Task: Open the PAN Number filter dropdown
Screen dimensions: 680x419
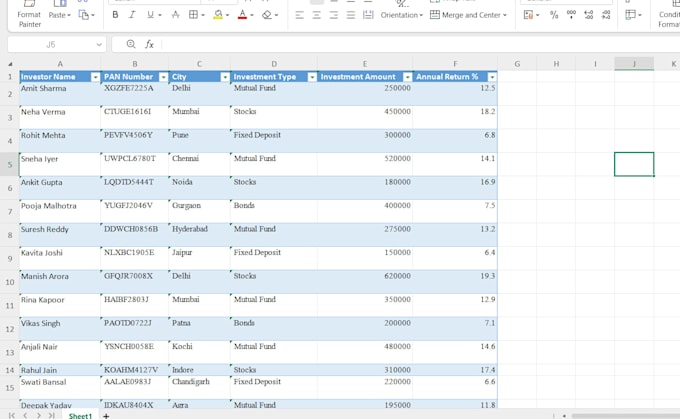Action: pyautogui.click(x=163, y=77)
